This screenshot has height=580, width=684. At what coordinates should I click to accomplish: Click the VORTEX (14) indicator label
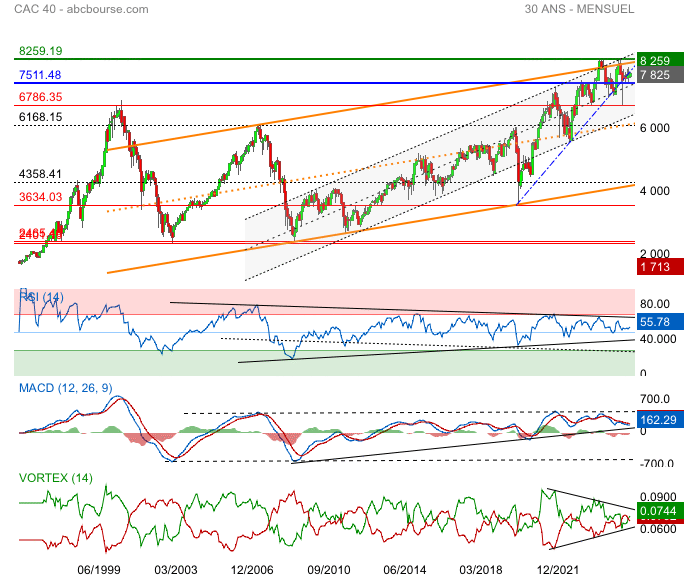[56, 478]
